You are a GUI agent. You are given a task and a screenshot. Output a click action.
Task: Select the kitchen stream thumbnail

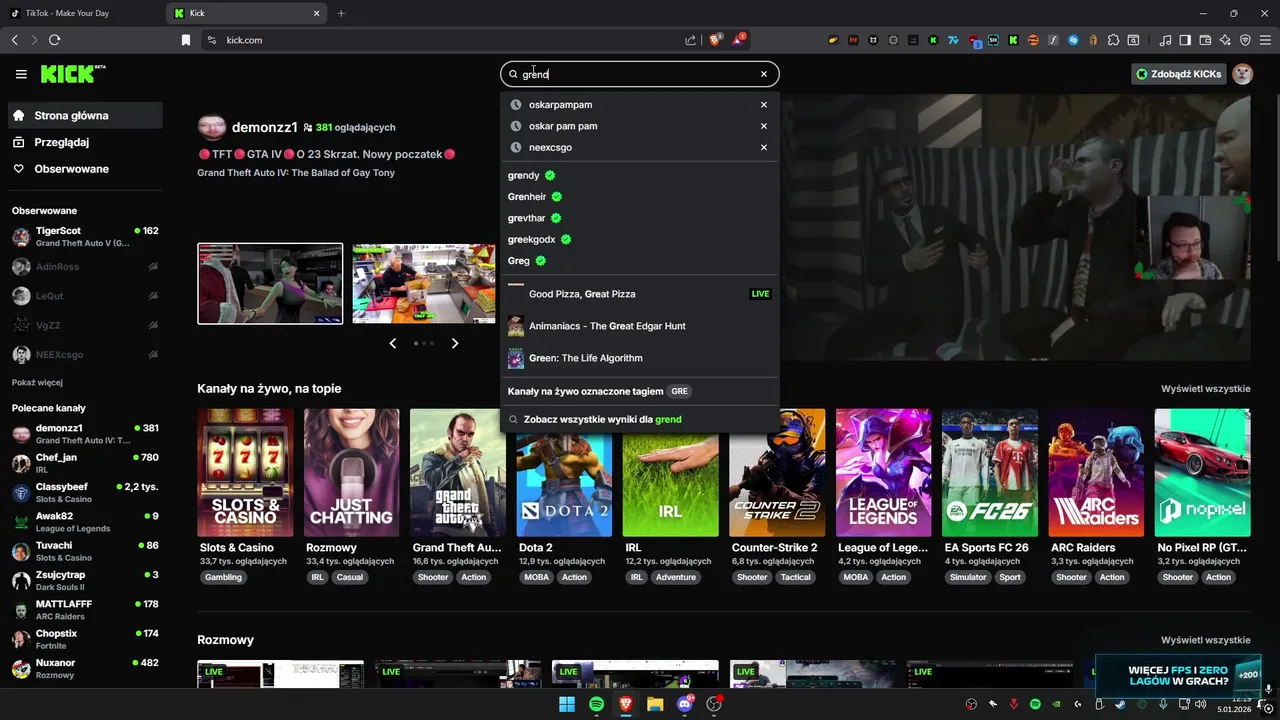point(424,284)
